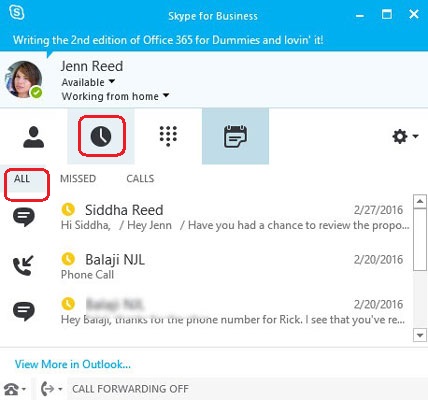This screenshot has height=400, width=428.
Task: Click Balaji NJL's yellow away status icon
Action: (68, 259)
